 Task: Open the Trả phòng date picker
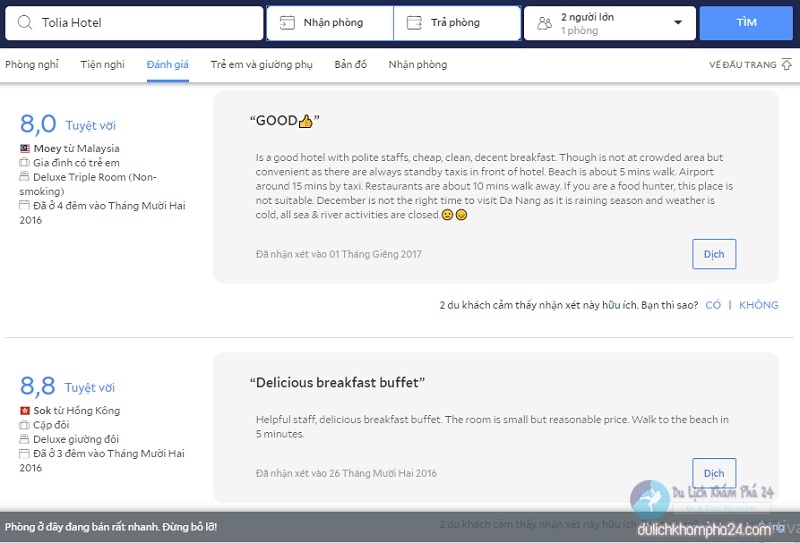[x=456, y=22]
